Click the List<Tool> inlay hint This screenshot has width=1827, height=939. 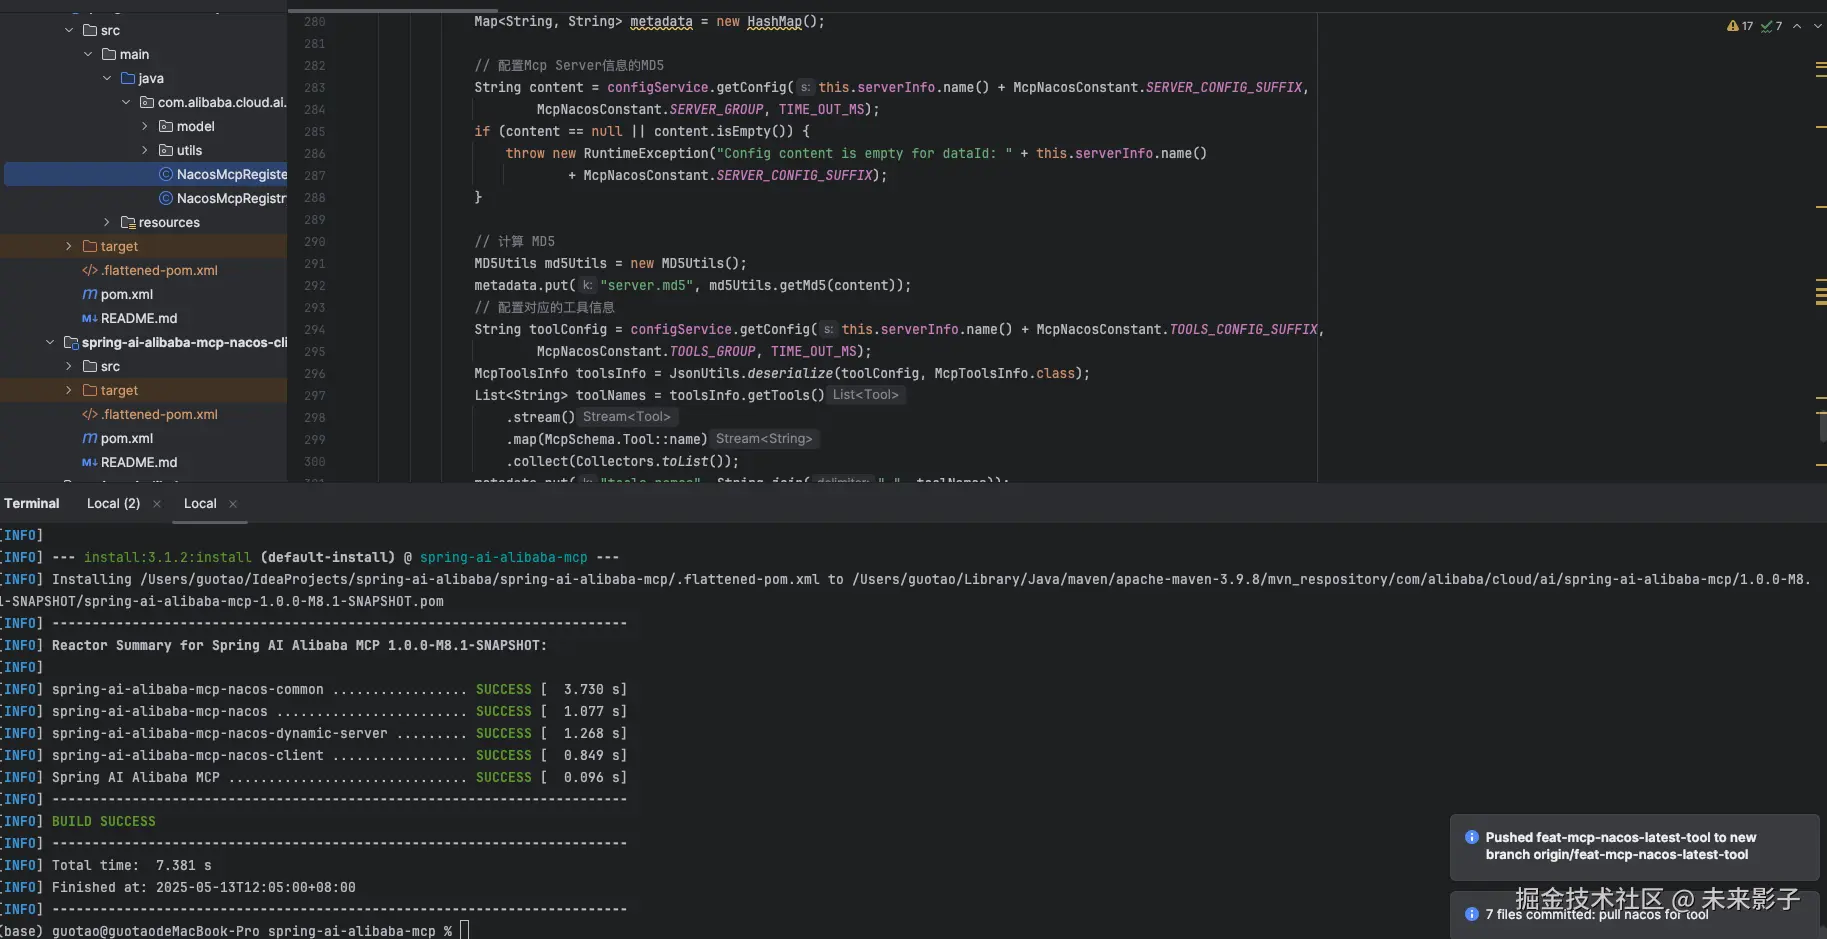866,395
